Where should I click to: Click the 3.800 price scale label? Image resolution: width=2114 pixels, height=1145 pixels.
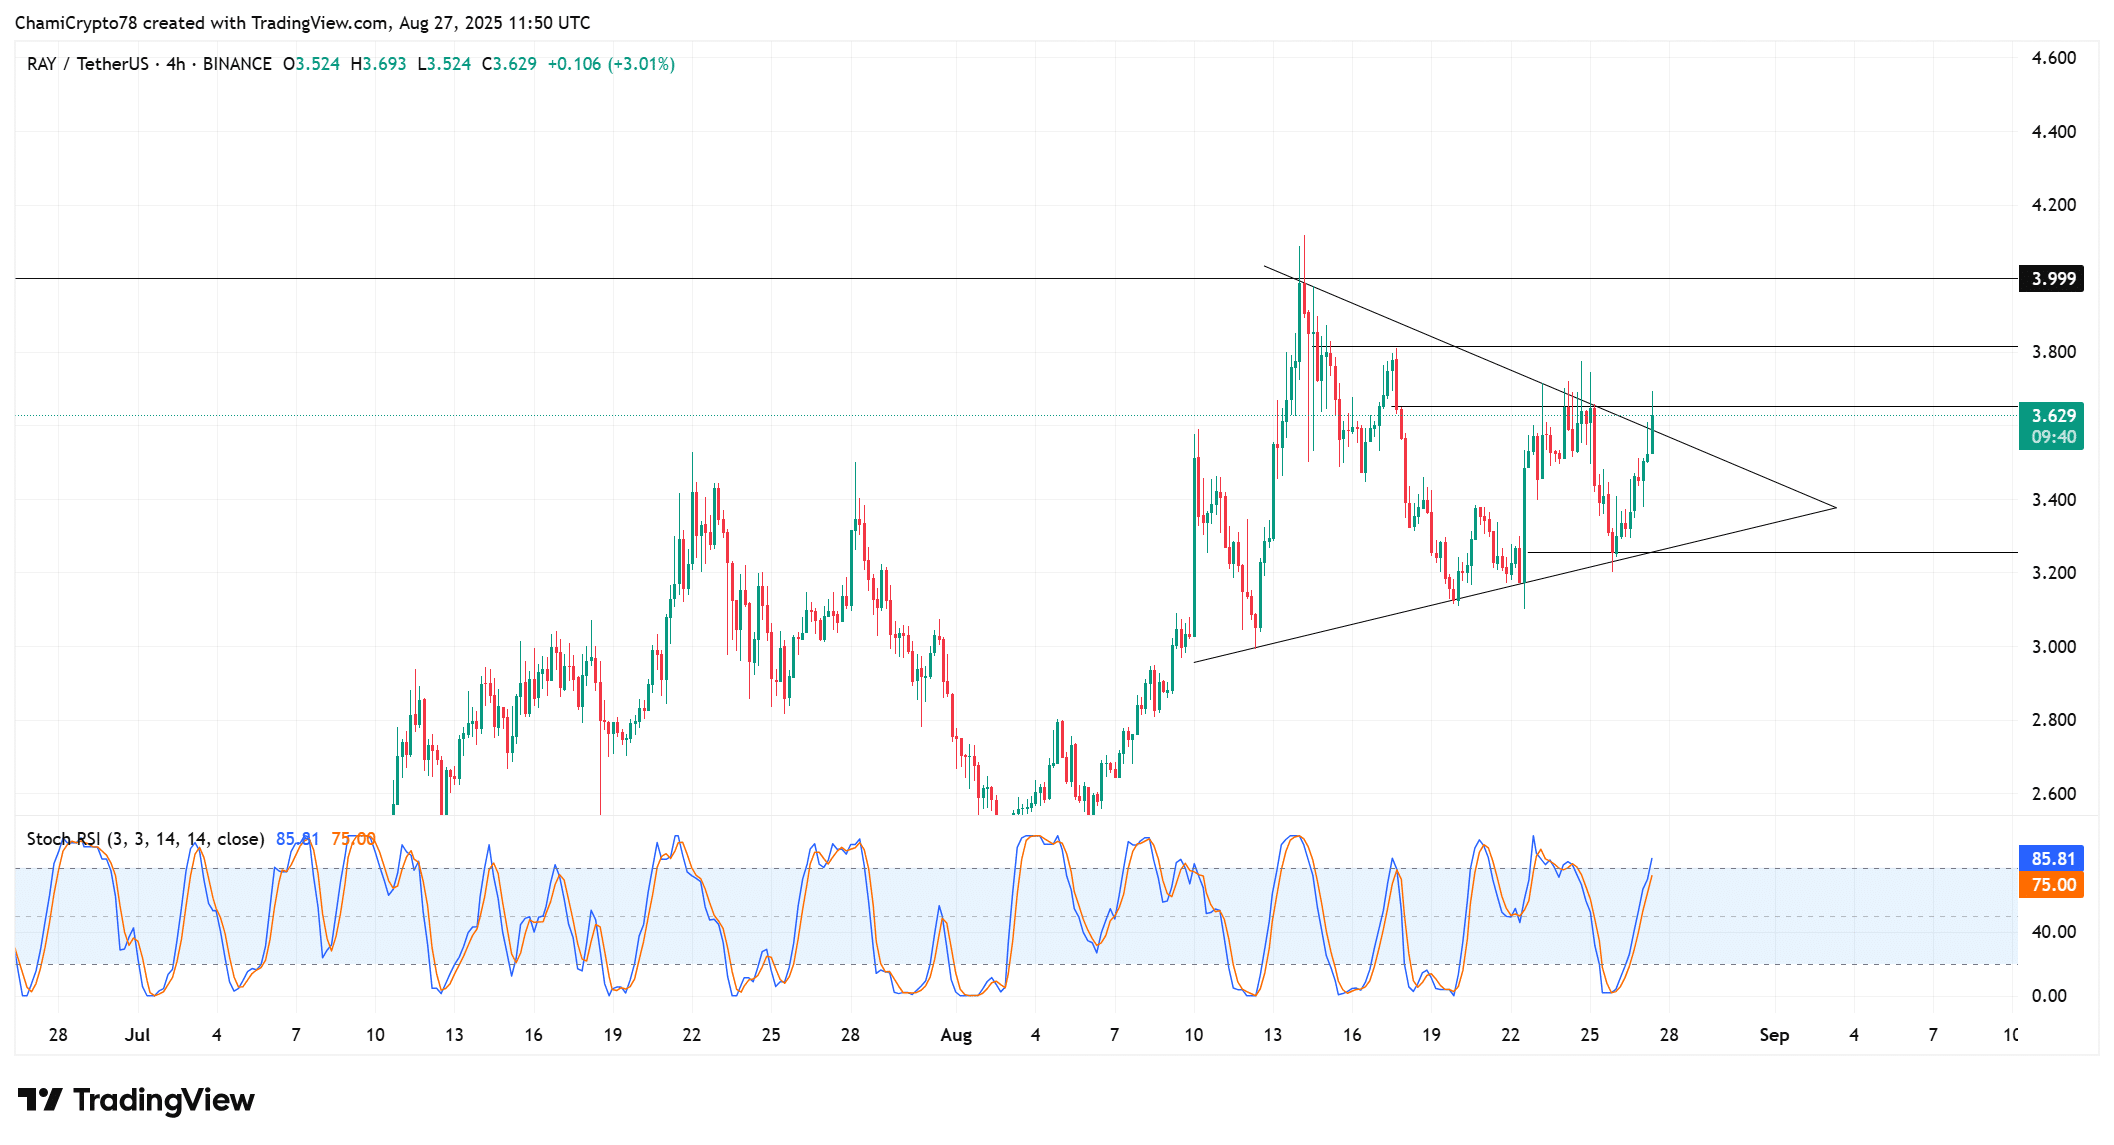point(2053,352)
